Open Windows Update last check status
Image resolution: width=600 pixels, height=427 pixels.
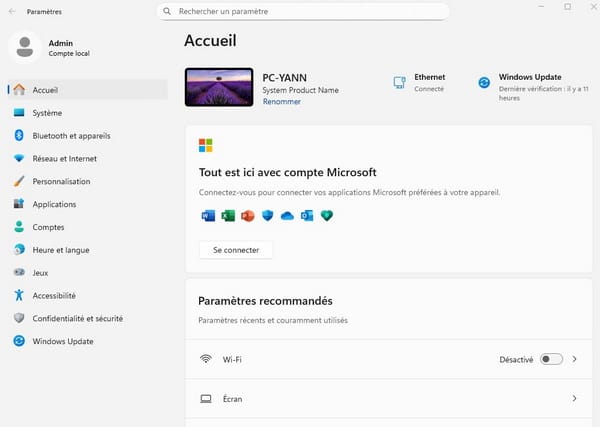coord(533,87)
